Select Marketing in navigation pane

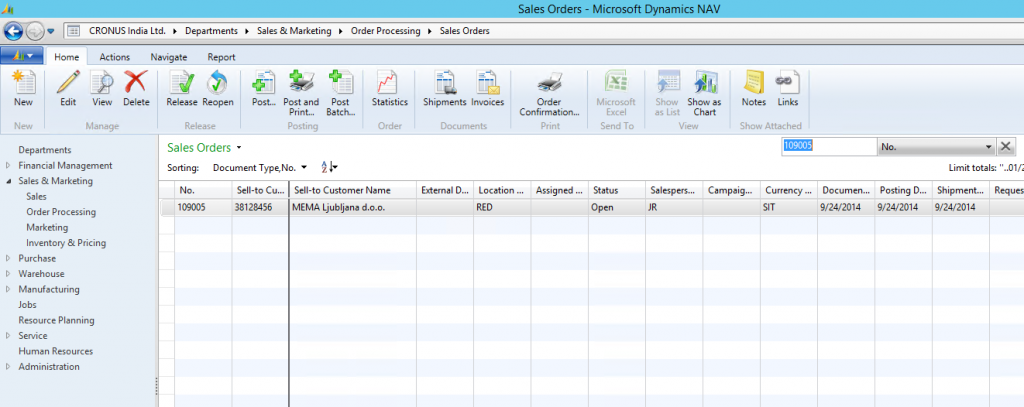[47, 227]
